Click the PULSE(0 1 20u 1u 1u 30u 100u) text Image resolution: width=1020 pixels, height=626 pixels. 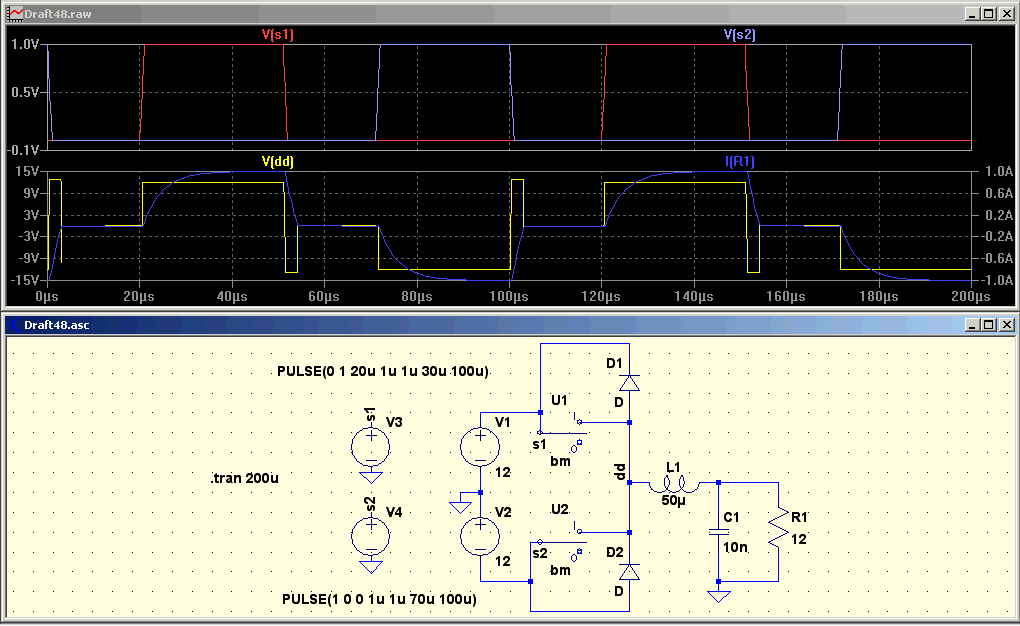[382, 372]
